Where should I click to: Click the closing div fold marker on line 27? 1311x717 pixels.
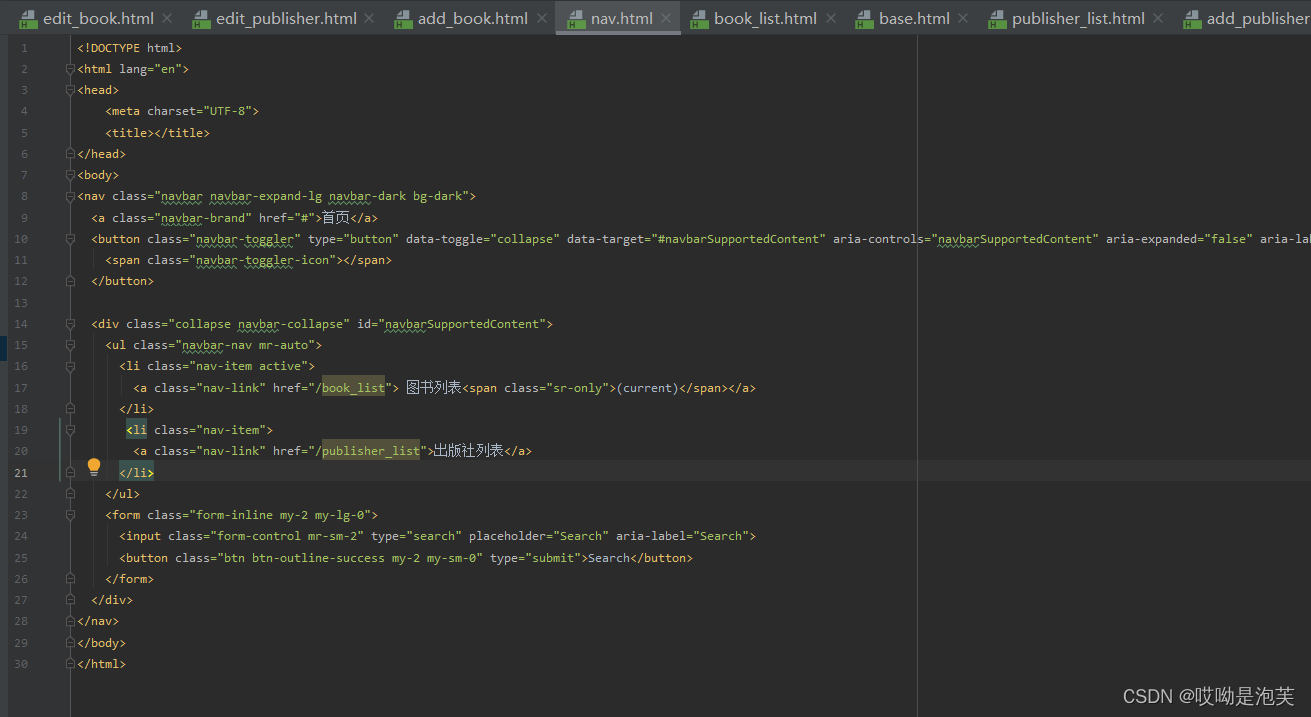click(70, 600)
